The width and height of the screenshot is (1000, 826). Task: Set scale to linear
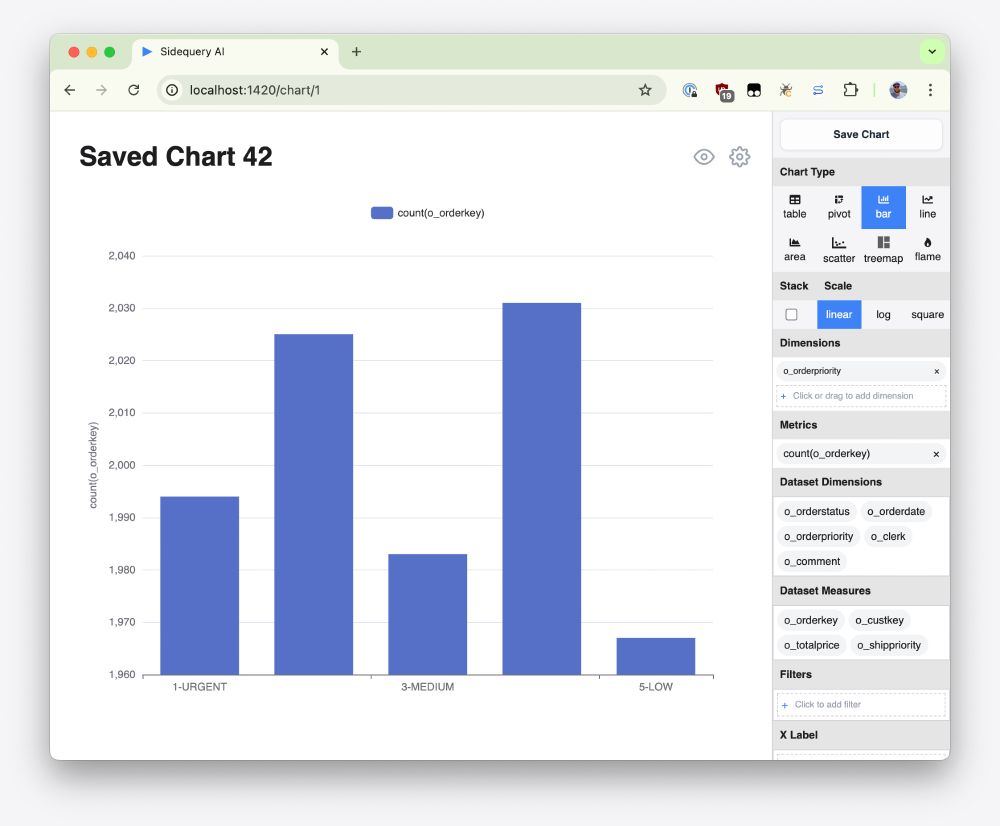tap(839, 314)
